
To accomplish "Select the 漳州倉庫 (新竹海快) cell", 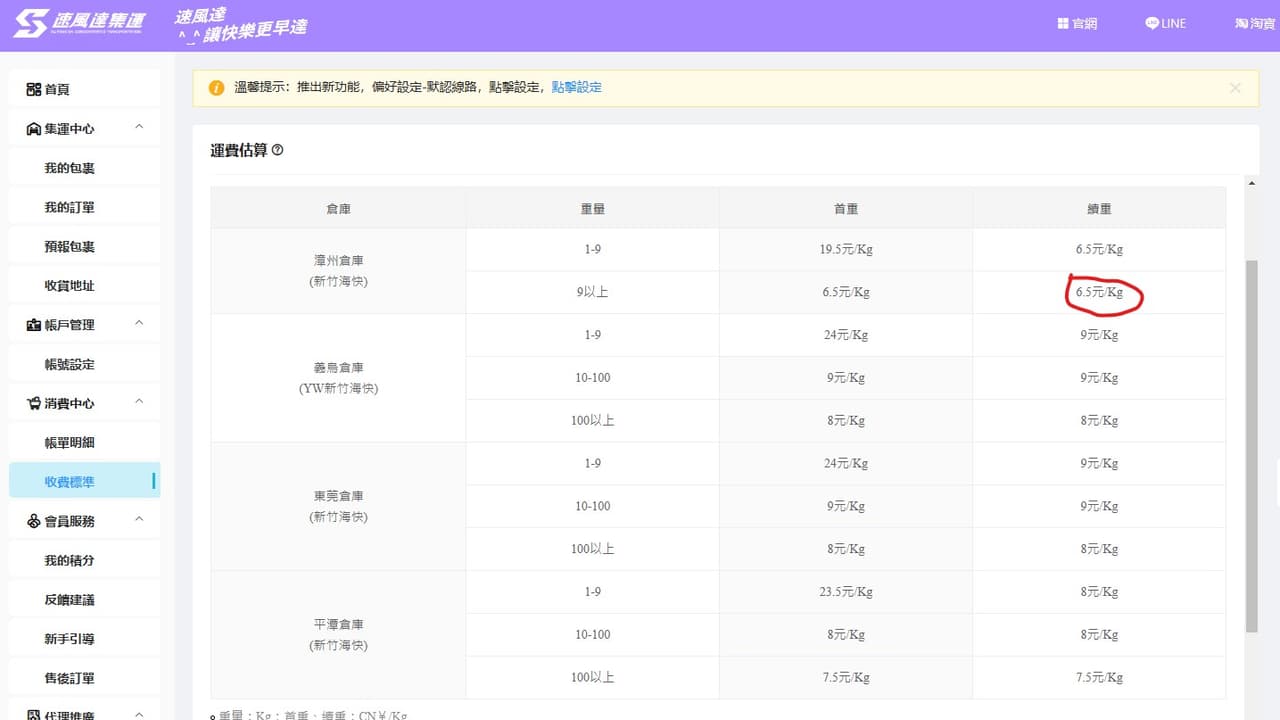I will [x=339, y=271].
